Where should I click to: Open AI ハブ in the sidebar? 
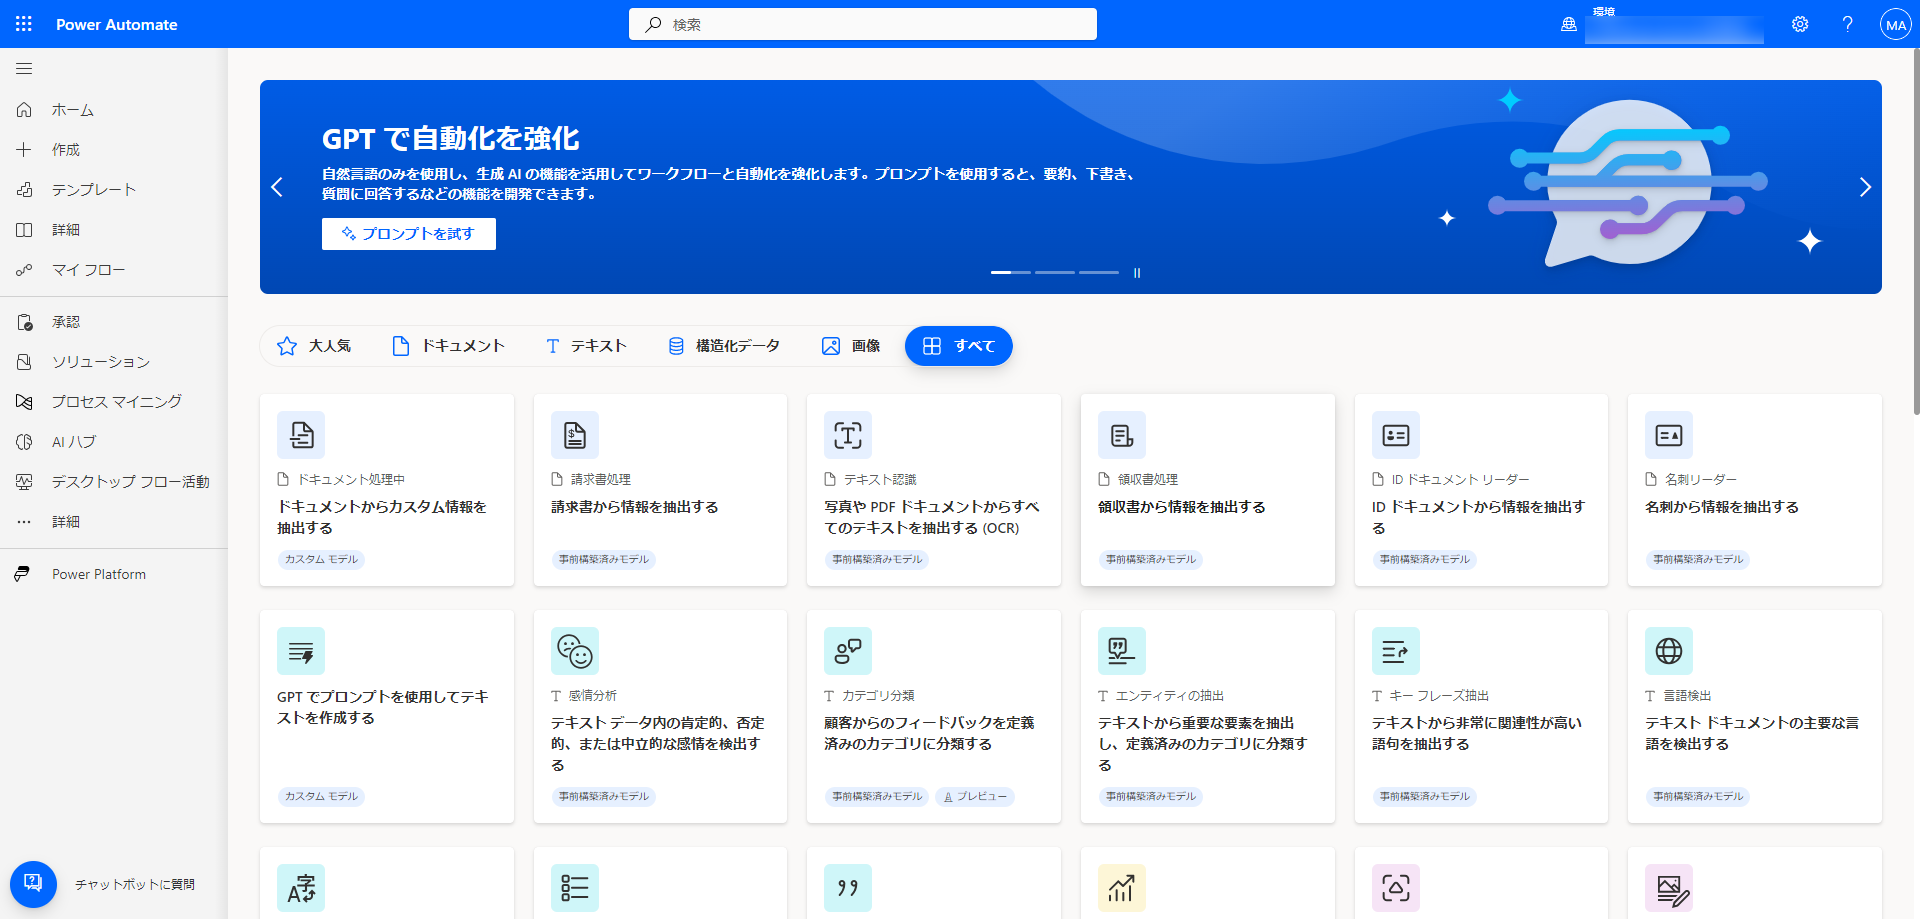tap(114, 442)
